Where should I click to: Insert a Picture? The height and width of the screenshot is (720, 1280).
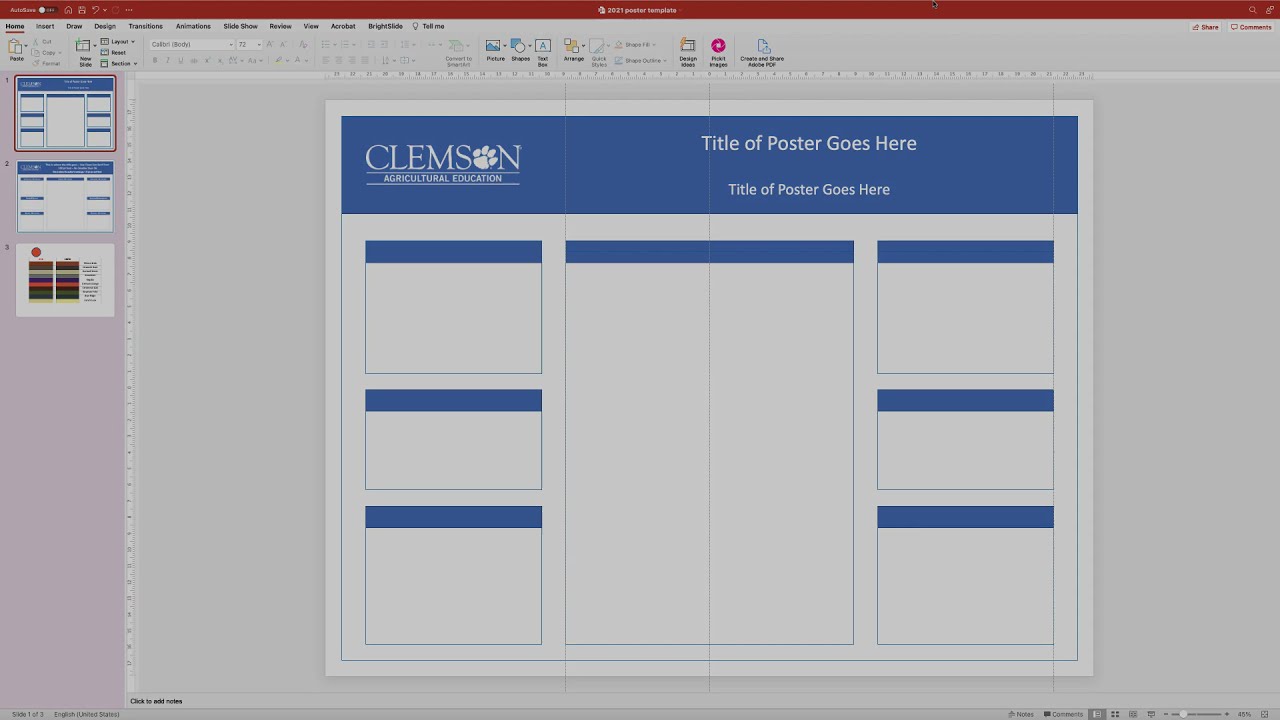click(495, 51)
